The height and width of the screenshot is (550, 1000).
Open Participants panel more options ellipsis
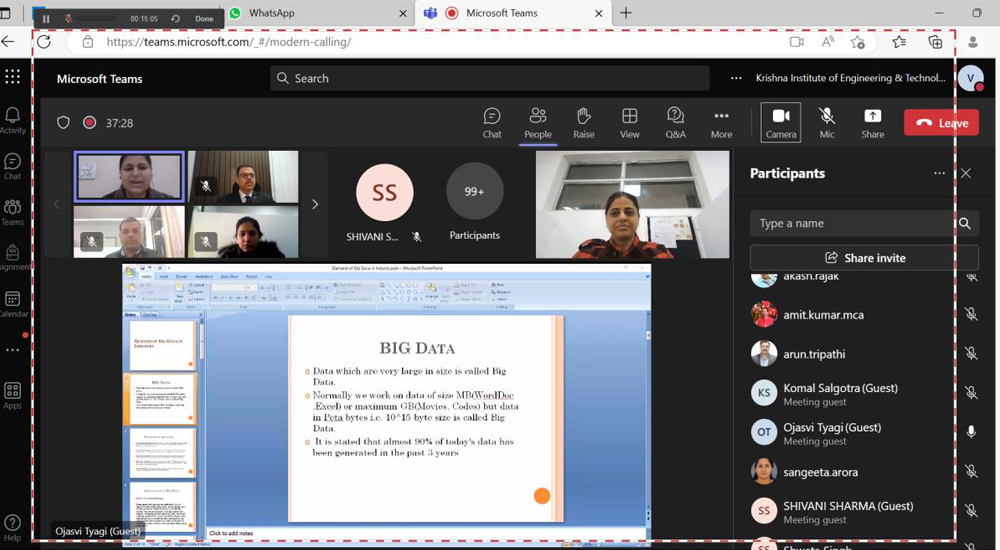939,173
